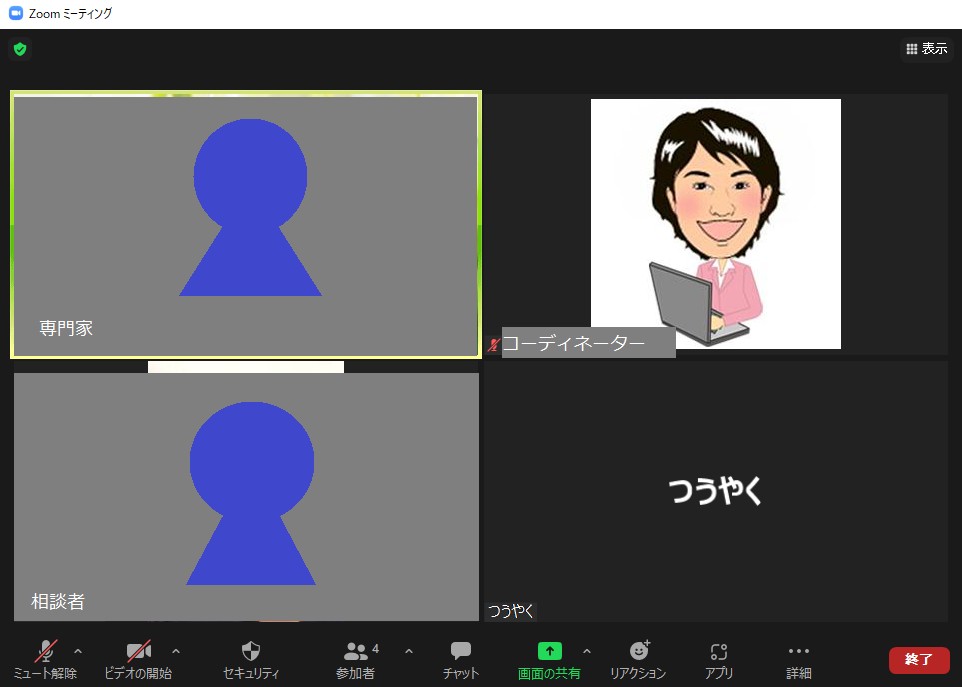The height and width of the screenshot is (687, 962).
Task: Open the Security (セキュリティ) shield icon
Action: pos(251,652)
